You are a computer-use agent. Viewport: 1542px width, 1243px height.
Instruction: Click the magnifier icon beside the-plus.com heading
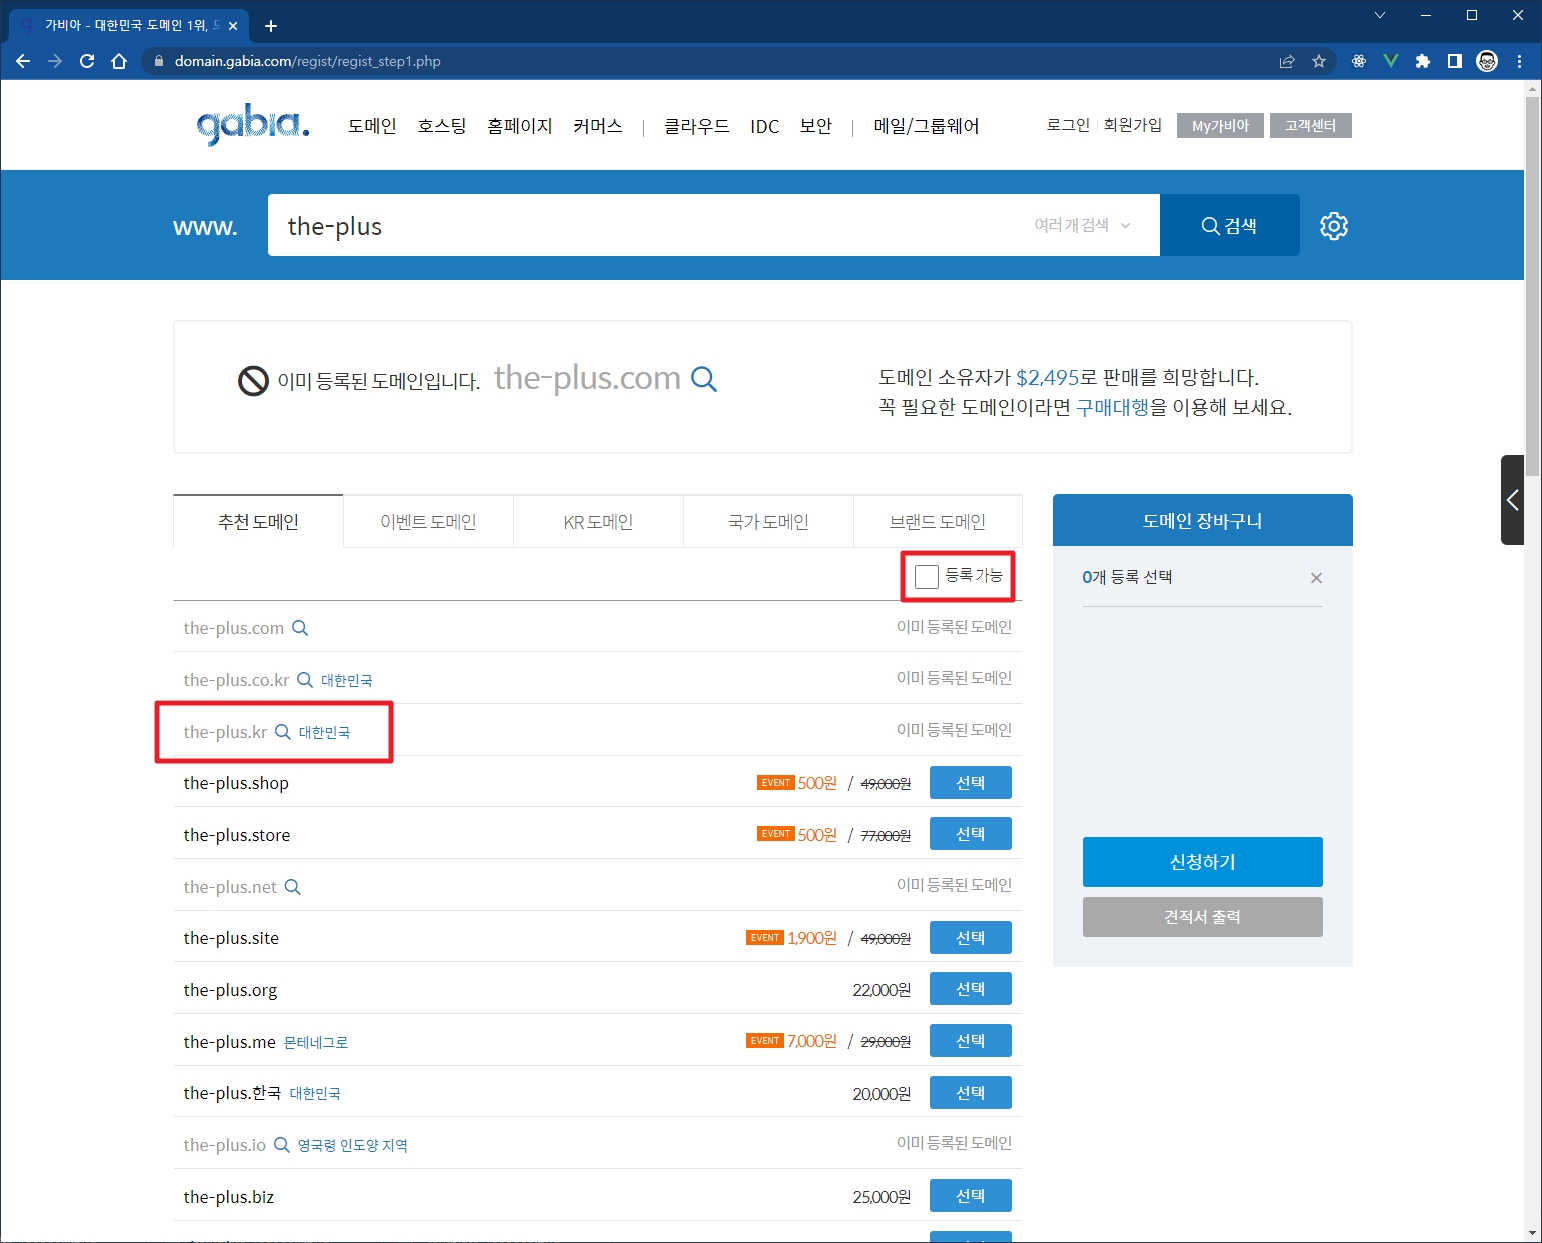pyautogui.click(x=704, y=379)
